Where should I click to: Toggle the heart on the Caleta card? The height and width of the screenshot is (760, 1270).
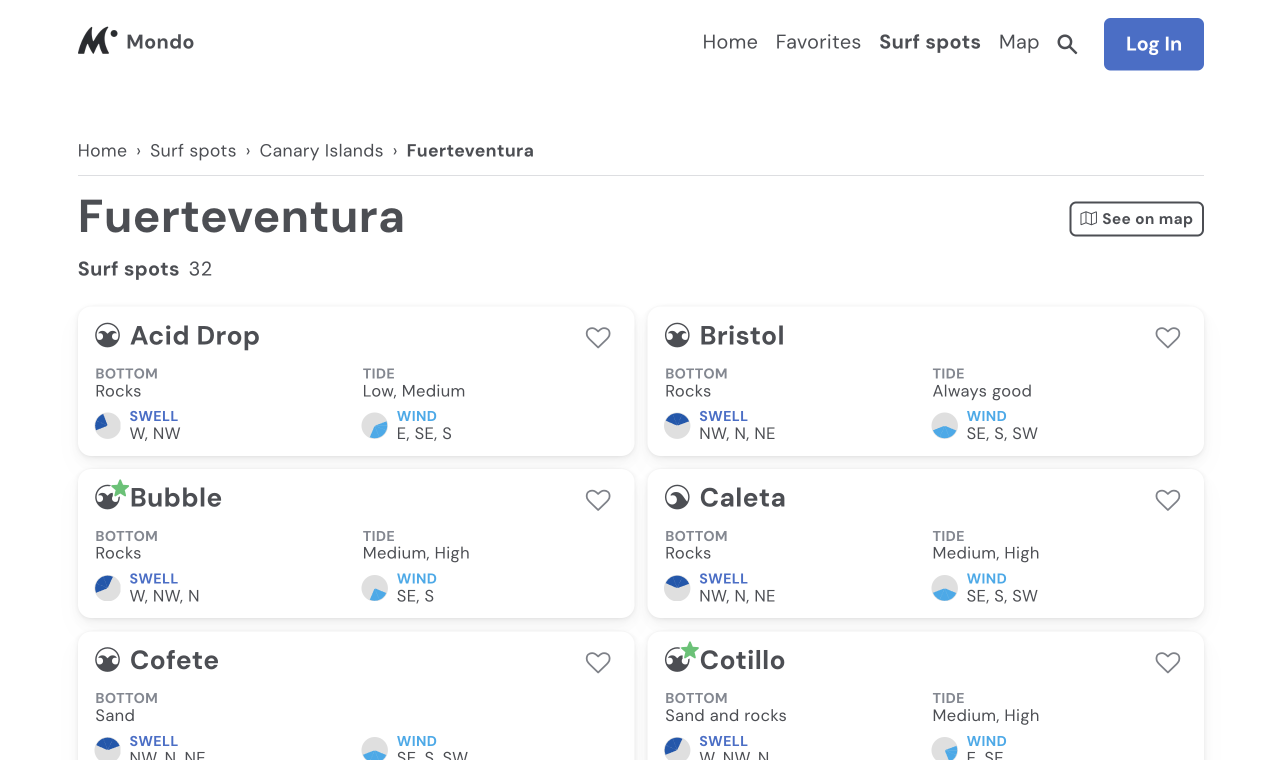tap(1167, 500)
